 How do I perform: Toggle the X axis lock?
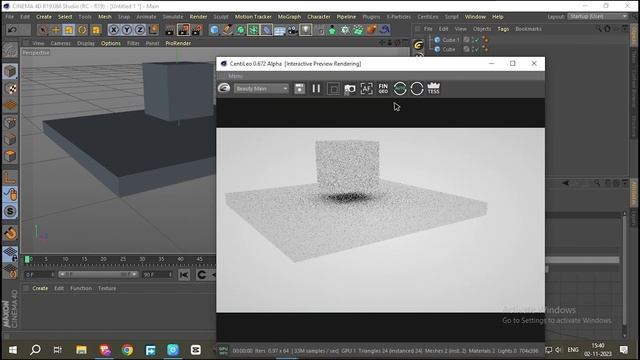click(114, 30)
